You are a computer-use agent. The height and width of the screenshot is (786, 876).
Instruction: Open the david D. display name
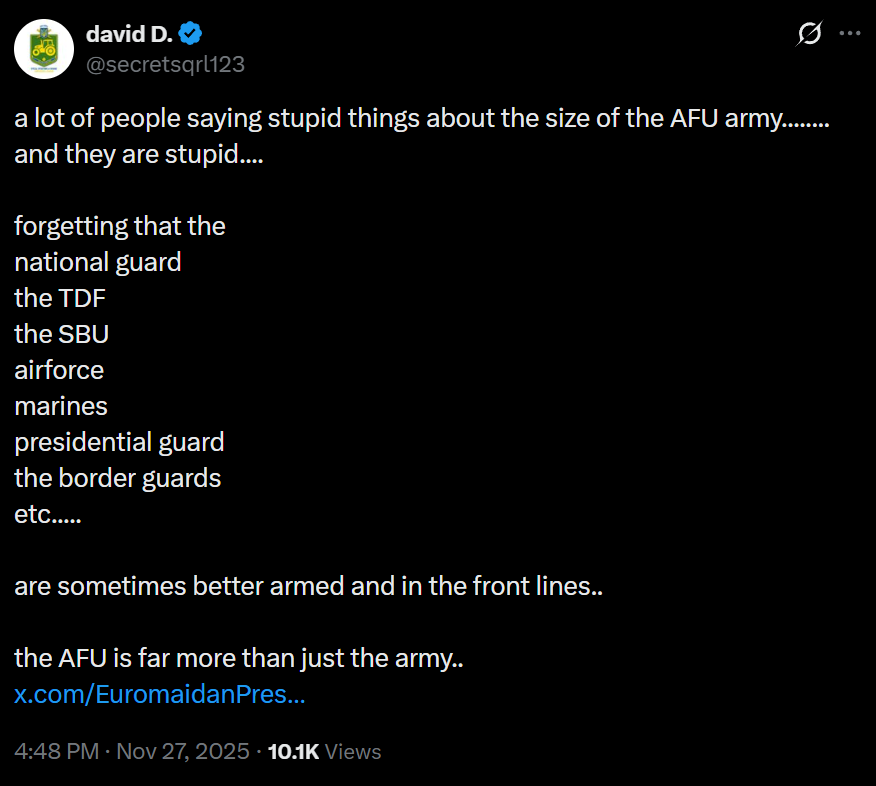(x=129, y=35)
